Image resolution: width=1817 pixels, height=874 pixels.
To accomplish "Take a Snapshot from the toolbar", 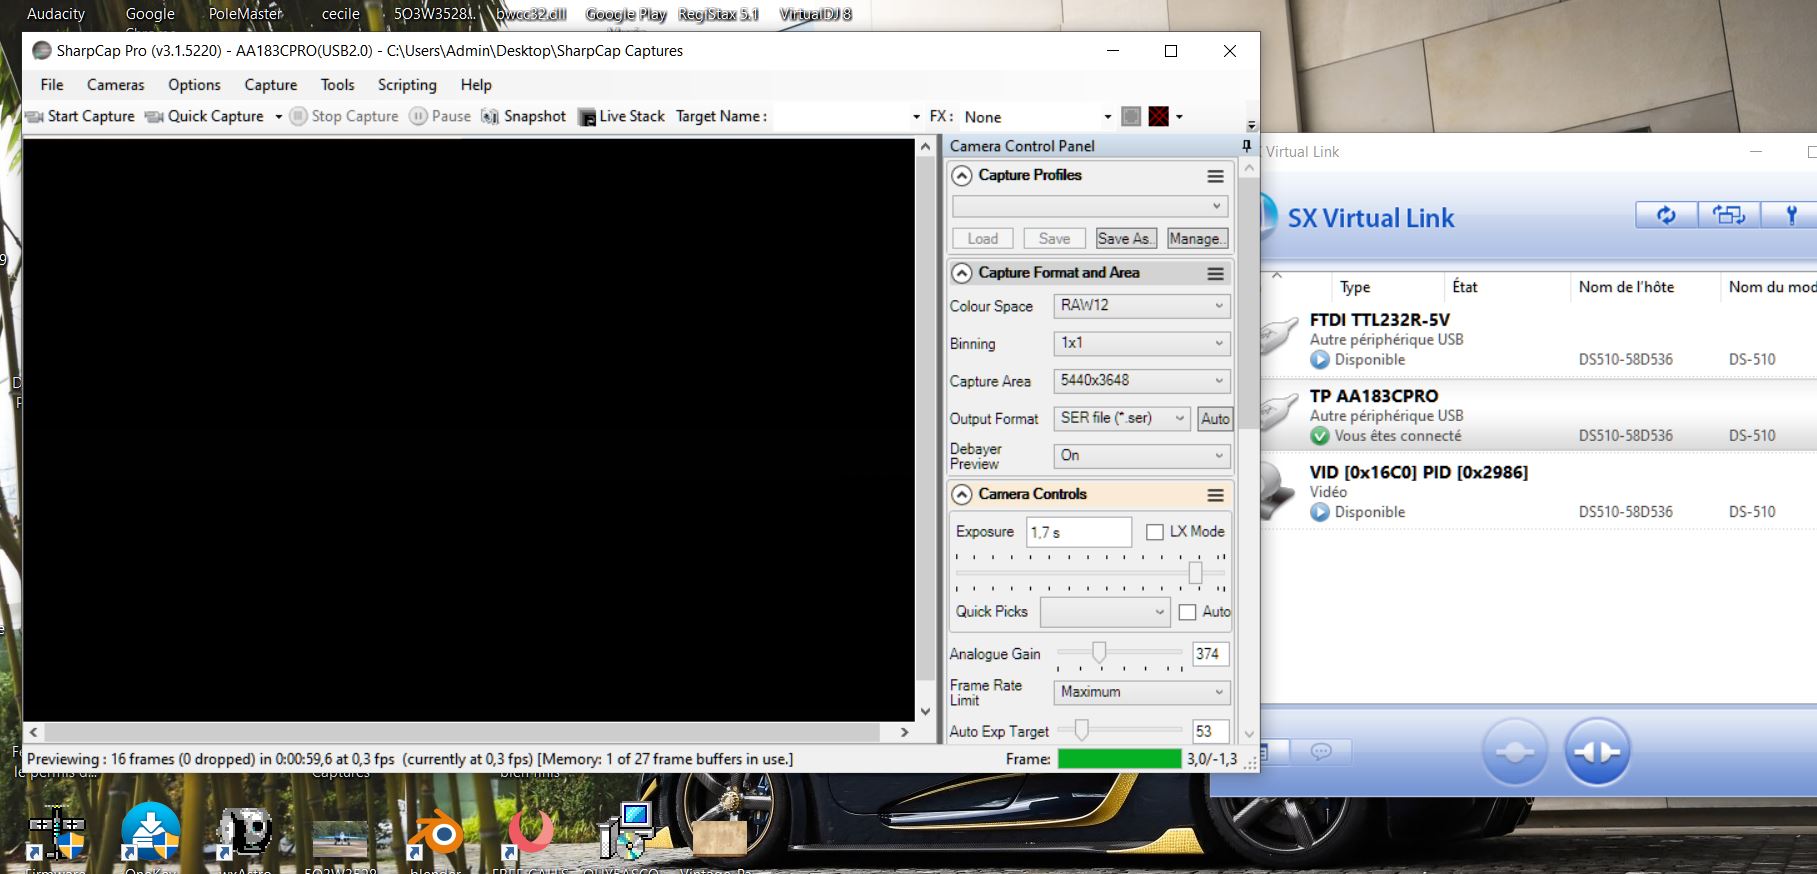I will pos(524,116).
